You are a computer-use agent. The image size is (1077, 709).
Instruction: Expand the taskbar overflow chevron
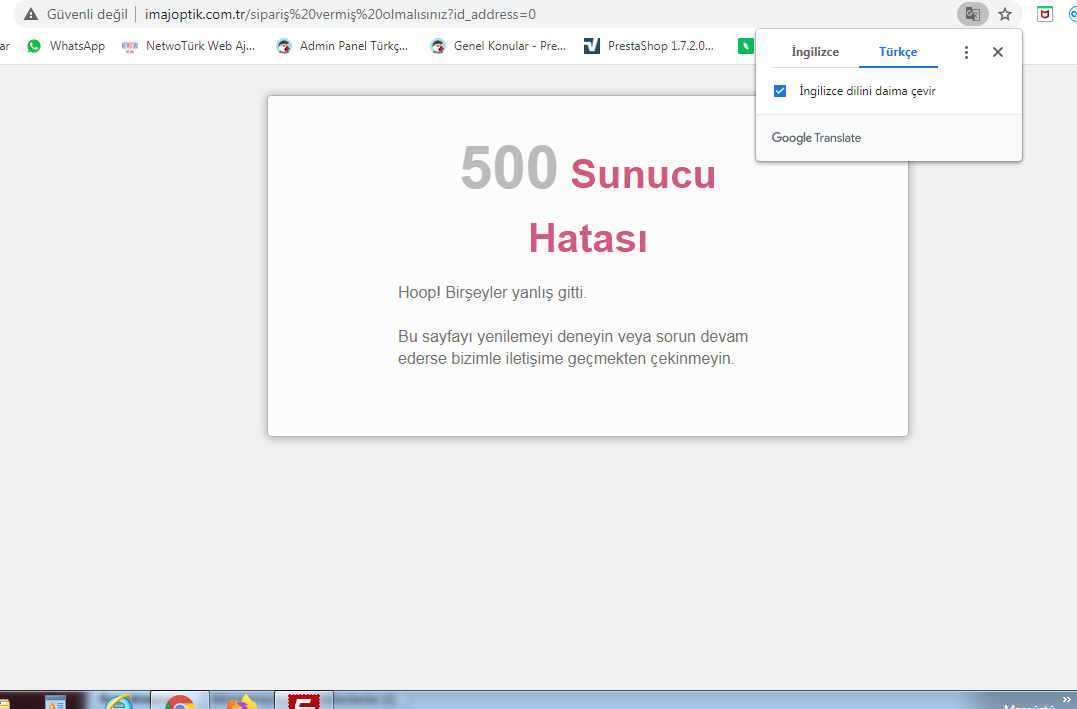pyautogui.click(x=1065, y=699)
